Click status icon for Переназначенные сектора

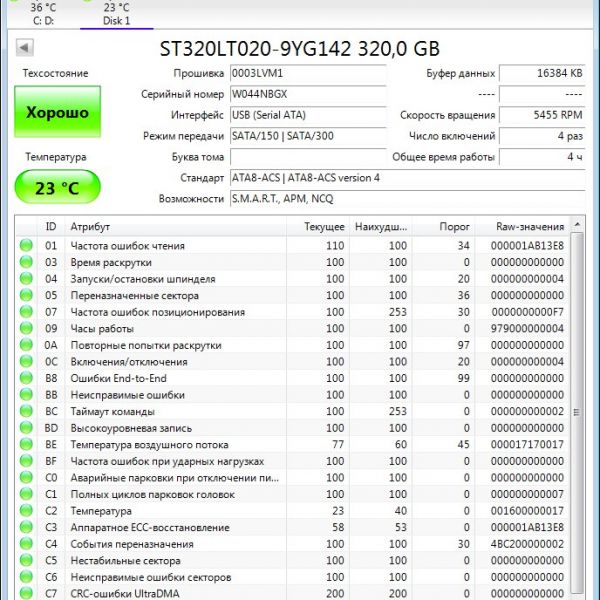pyautogui.click(x=26, y=295)
